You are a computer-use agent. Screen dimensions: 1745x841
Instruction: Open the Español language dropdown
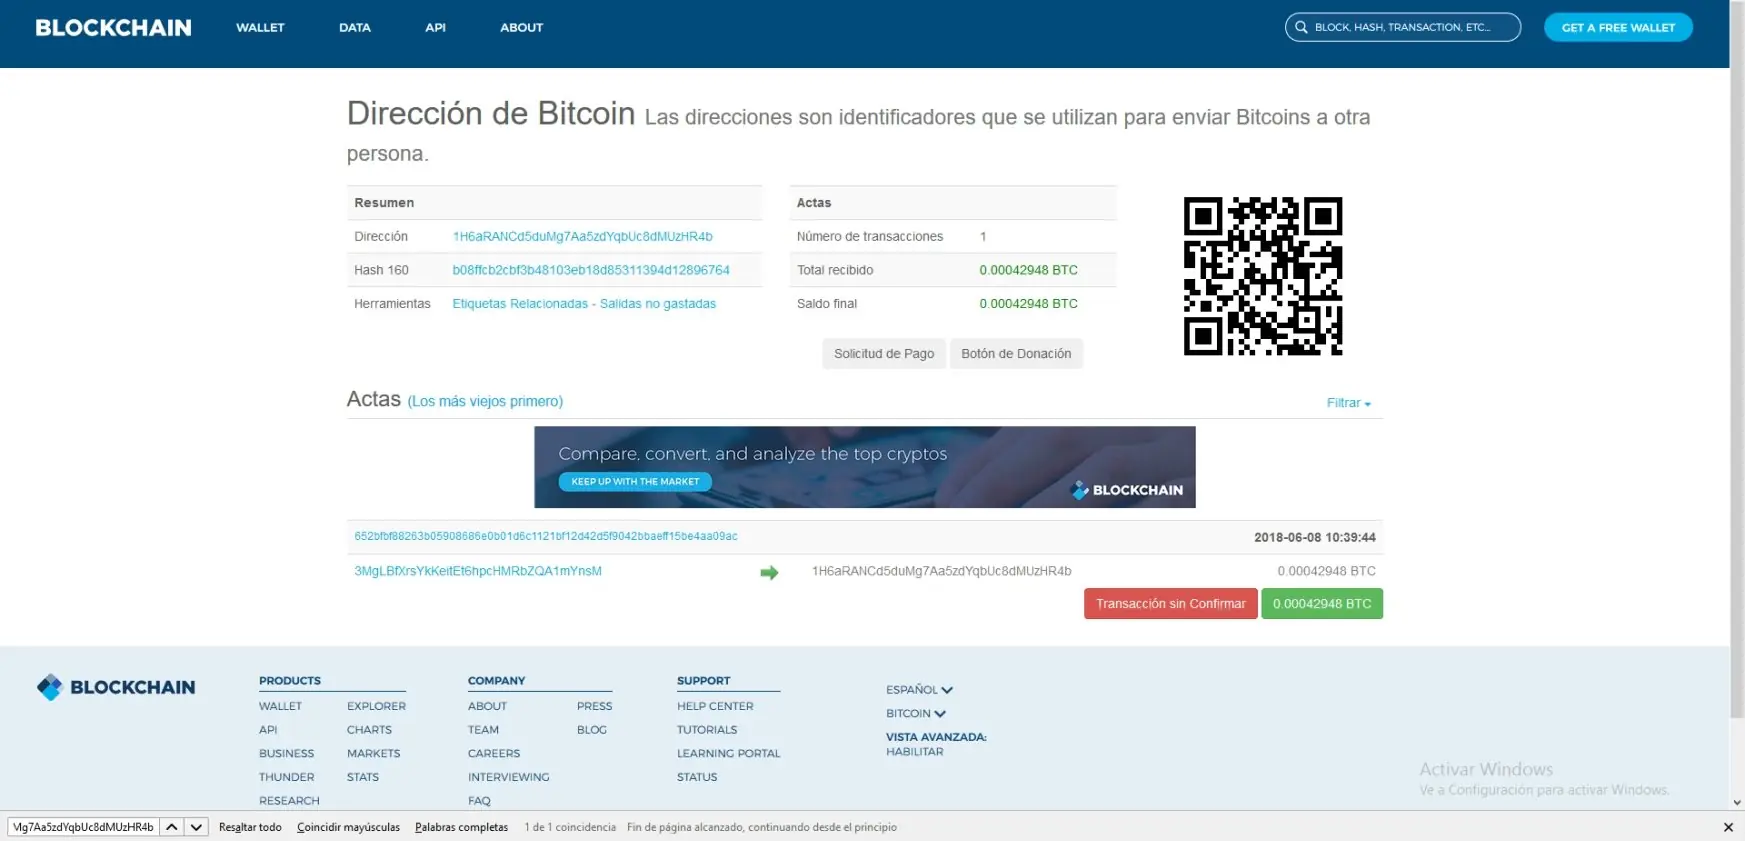919,690
